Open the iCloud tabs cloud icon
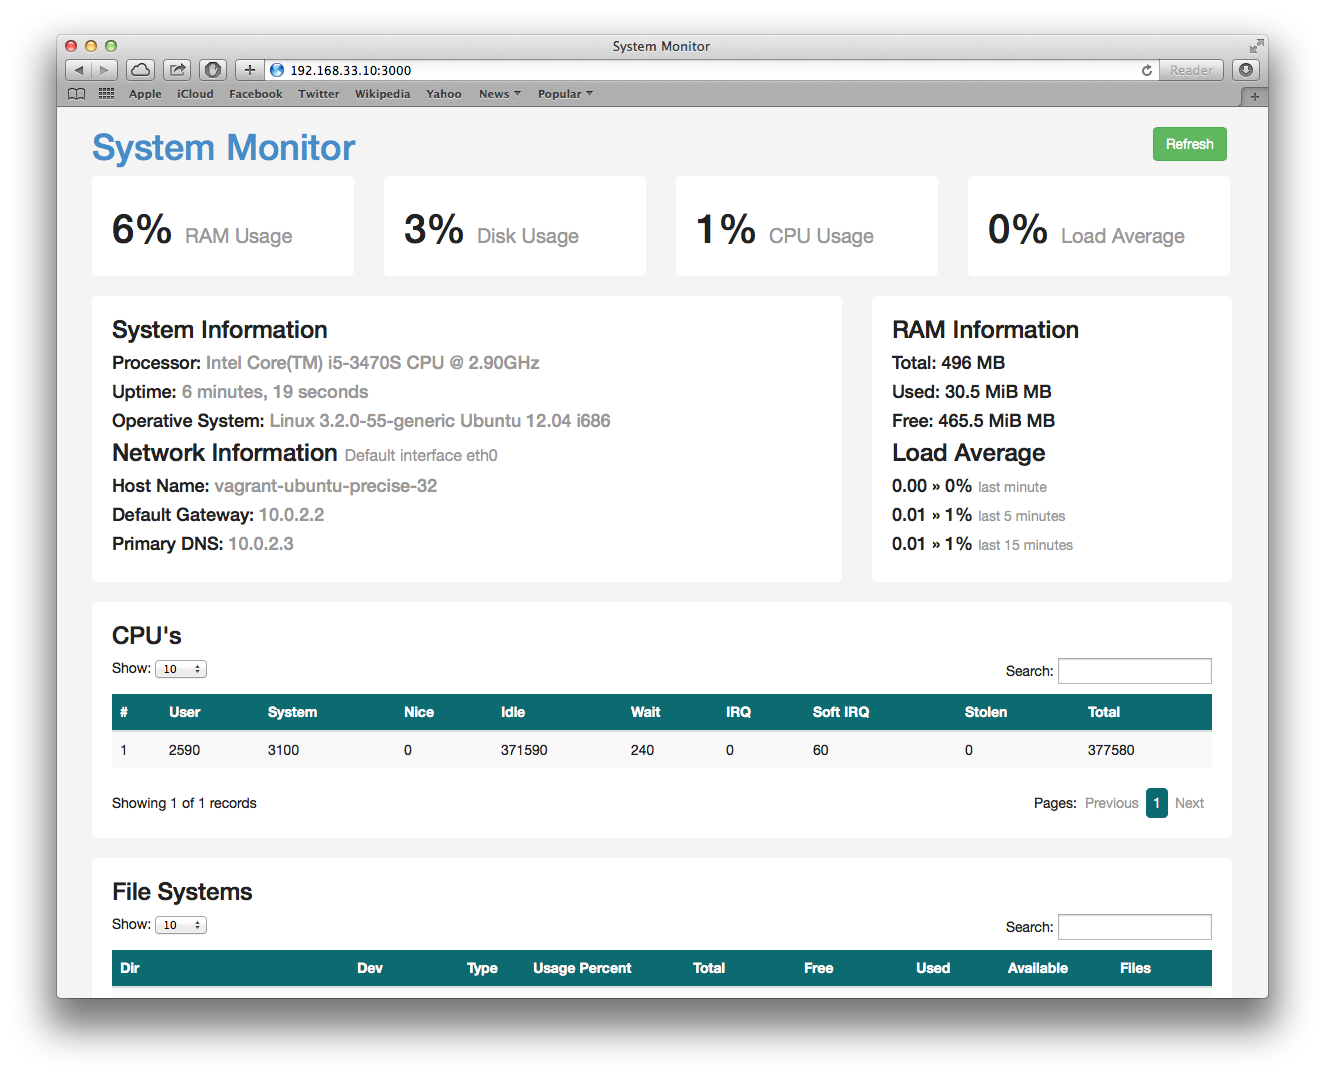This screenshot has width=1325, height=1077. [x=141, y=70]
